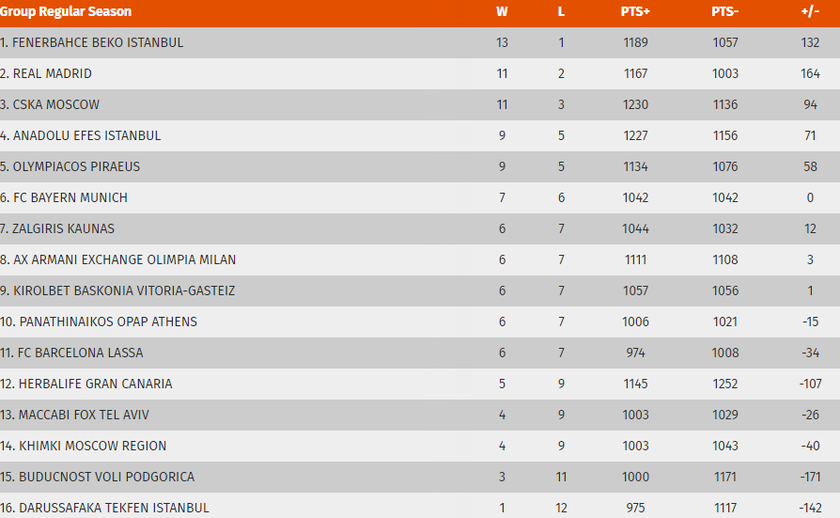Select FC Barcelona Lassa row name
The height and width of the screenshot is (518, 840).
pyautogui.click(x=78, y=353)
